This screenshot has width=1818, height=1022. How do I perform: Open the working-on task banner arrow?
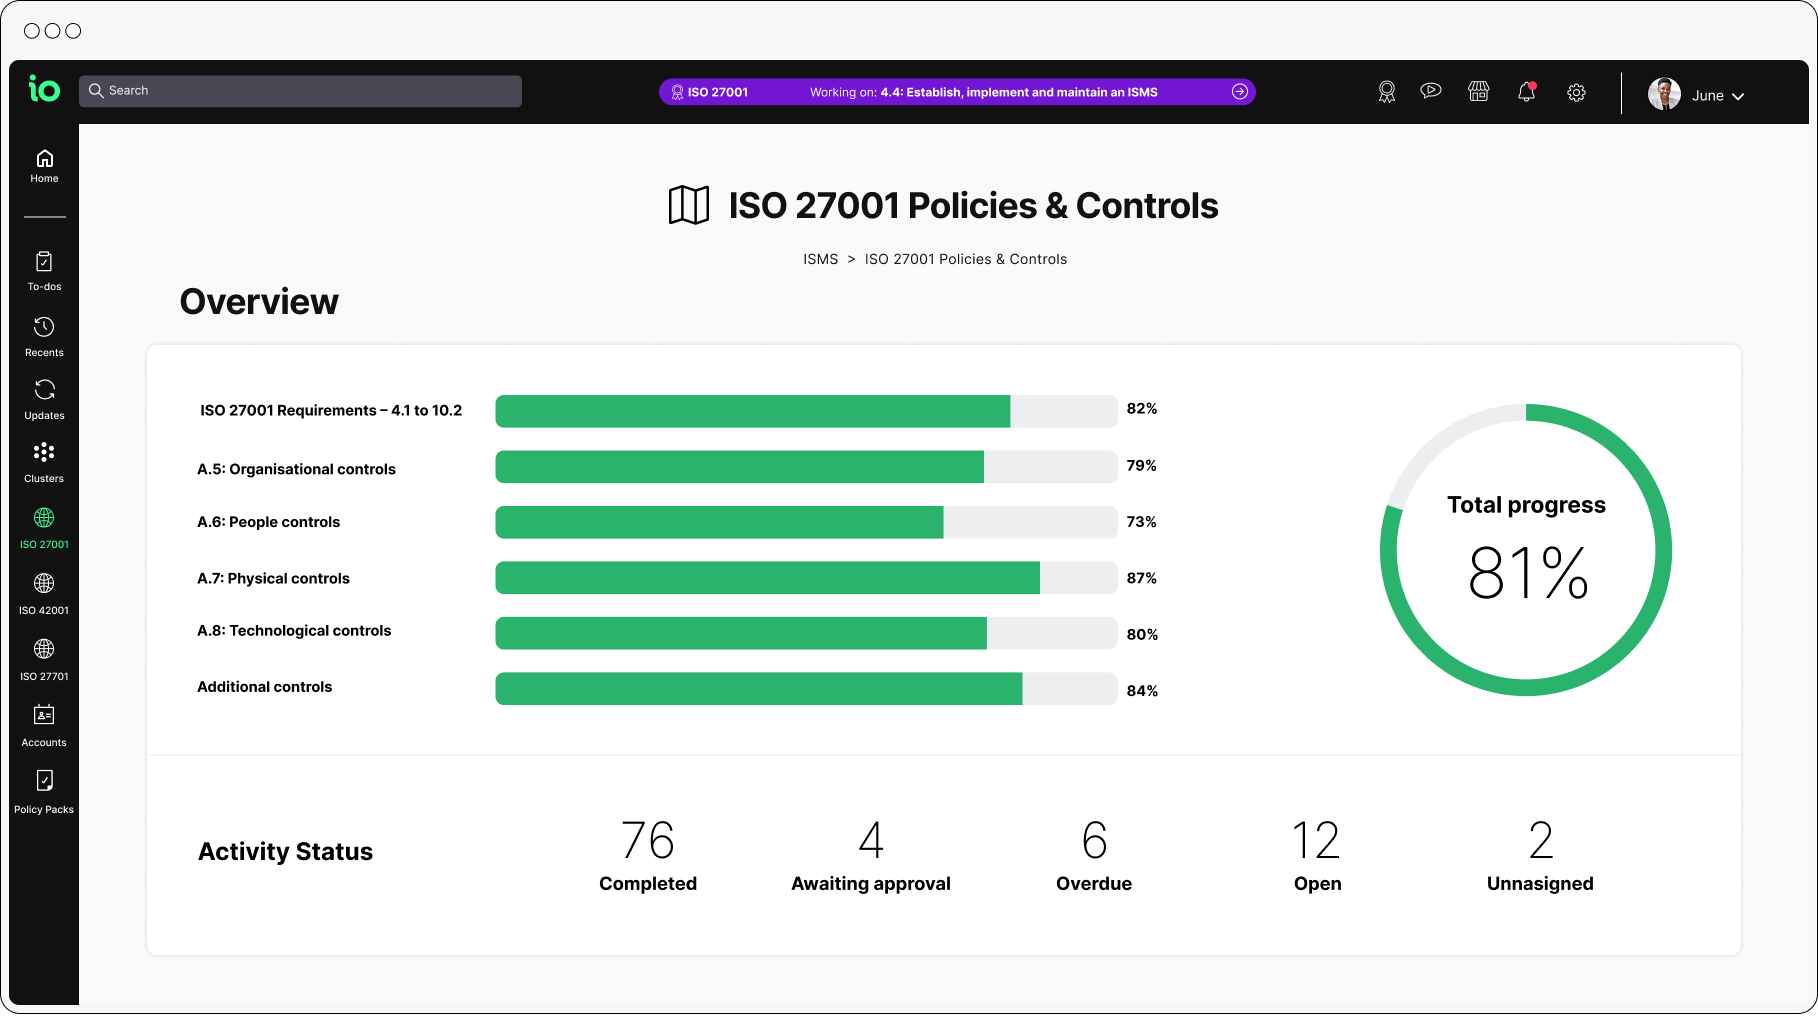click(x=1240, y=91)
